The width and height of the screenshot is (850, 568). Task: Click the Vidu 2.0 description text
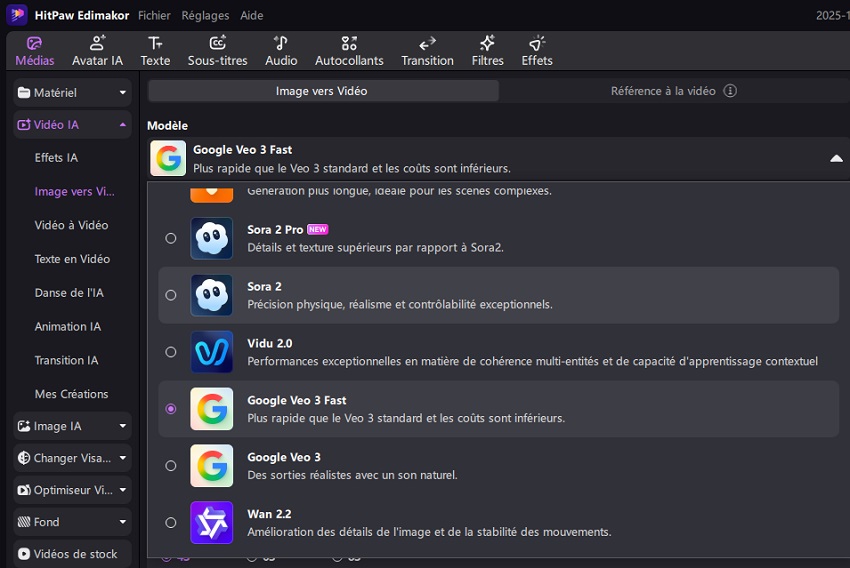point(532,362)
